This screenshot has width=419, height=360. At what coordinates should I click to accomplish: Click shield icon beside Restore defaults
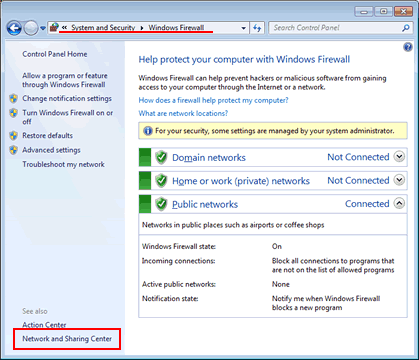13,136
